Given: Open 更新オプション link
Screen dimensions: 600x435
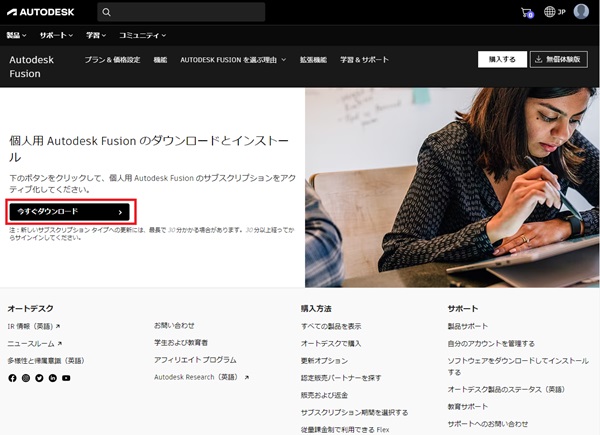Looking at the screenshot, I should pyautogui.click(x=324, y=361).
